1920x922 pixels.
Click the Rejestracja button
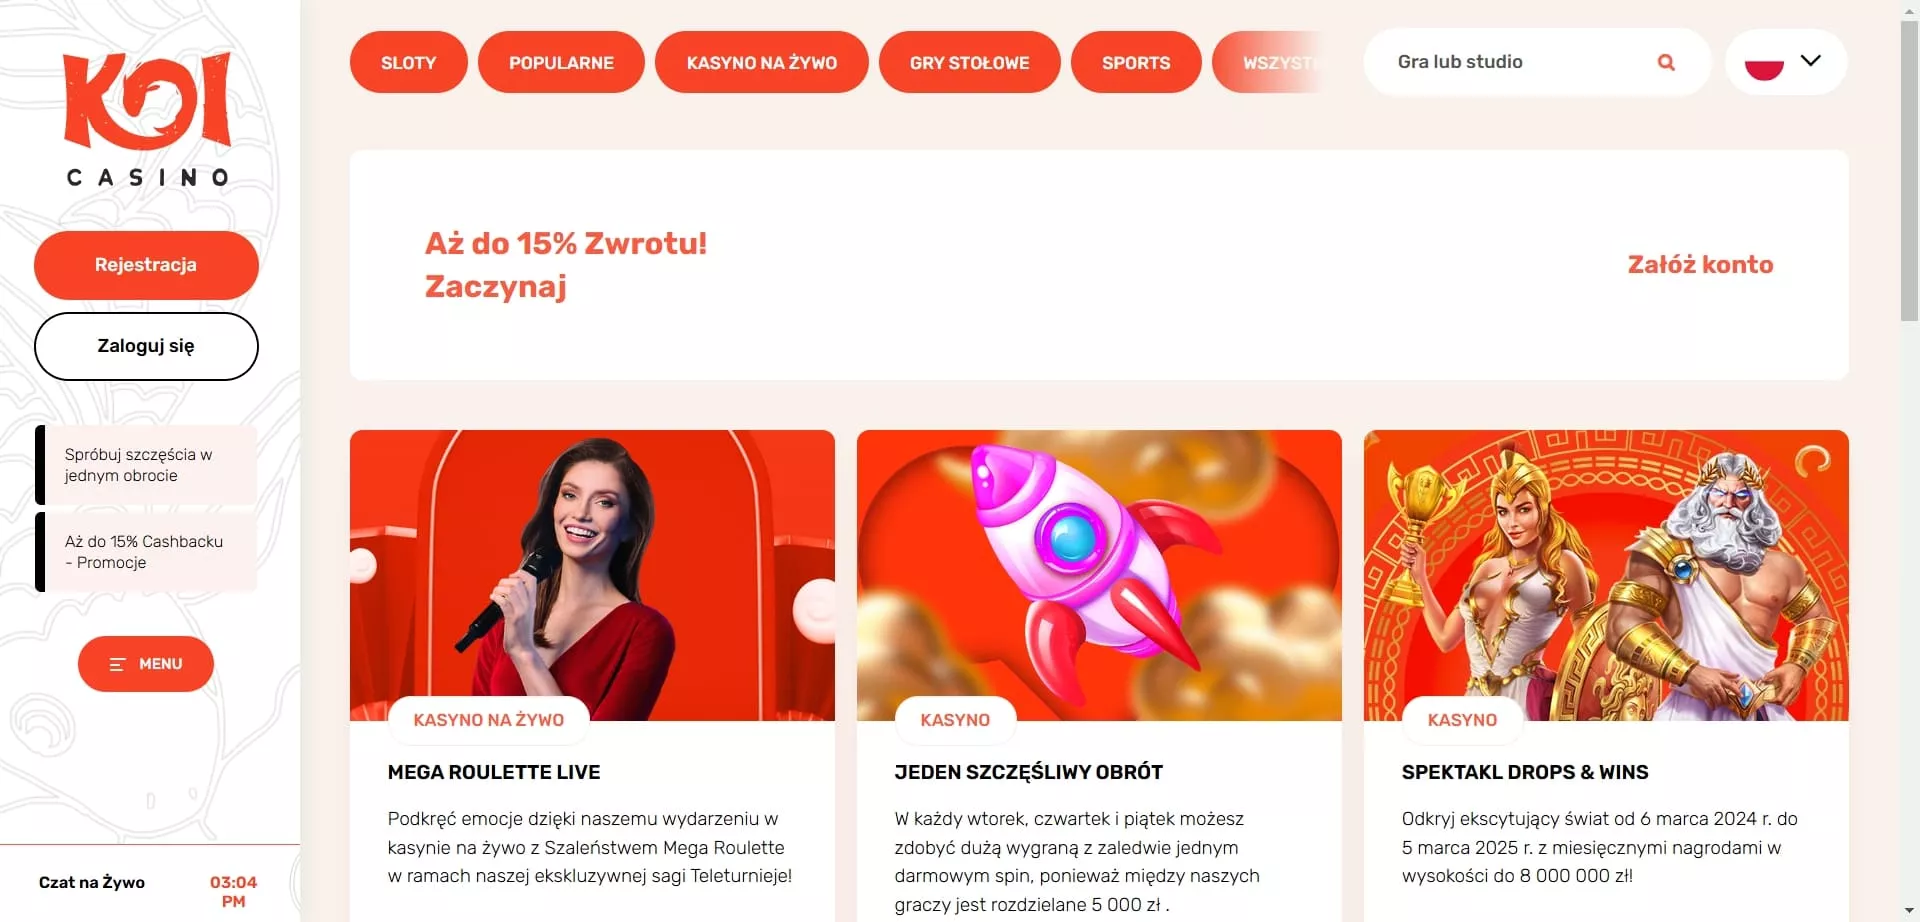(146, 265)
